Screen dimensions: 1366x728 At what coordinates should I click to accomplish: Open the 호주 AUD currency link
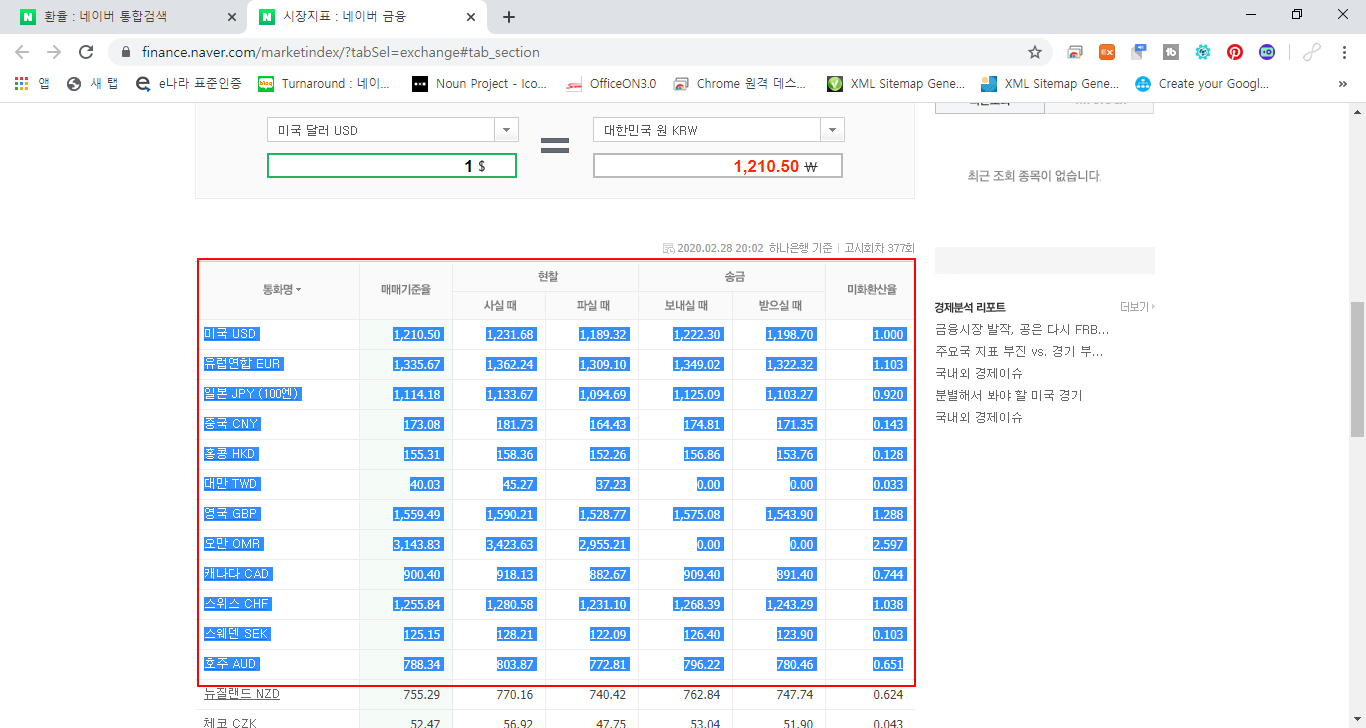click(231, 664)
